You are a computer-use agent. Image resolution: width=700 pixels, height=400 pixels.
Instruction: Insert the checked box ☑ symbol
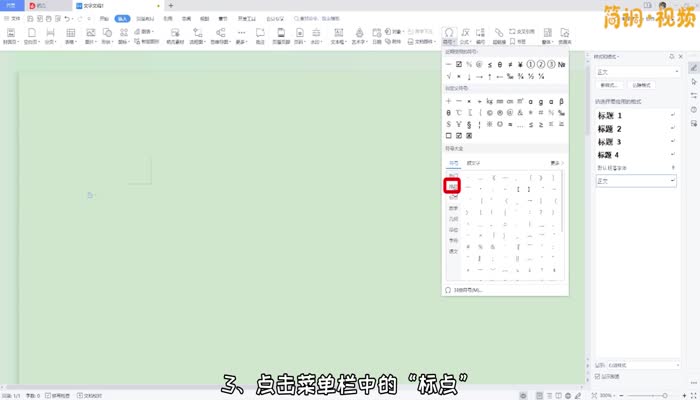459,64
